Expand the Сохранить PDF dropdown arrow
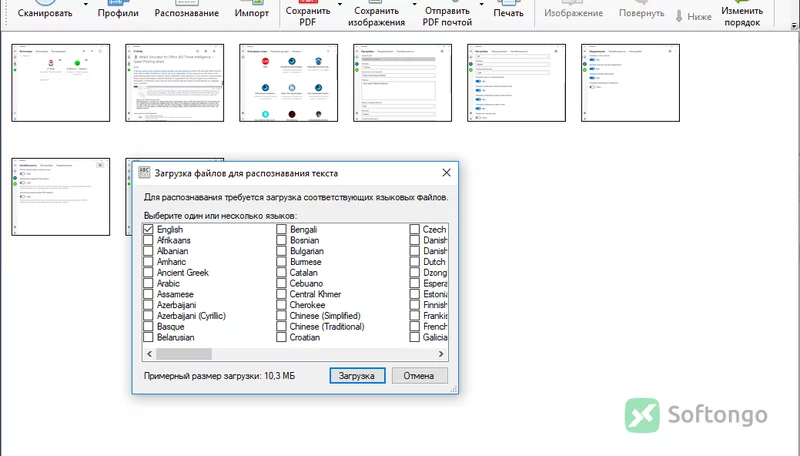This screenshot has width=800, height=456. (340, 5)
